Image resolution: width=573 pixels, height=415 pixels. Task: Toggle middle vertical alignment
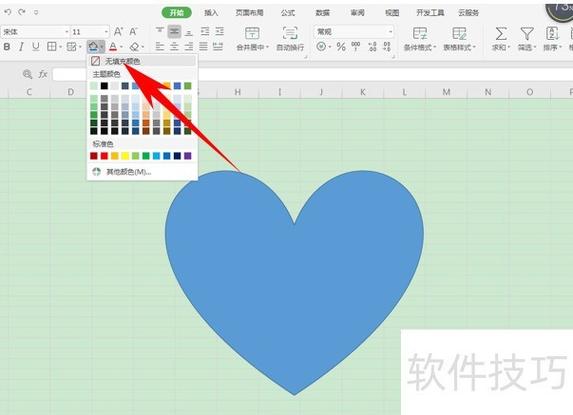pyautogui.click(x=174, y=32)
